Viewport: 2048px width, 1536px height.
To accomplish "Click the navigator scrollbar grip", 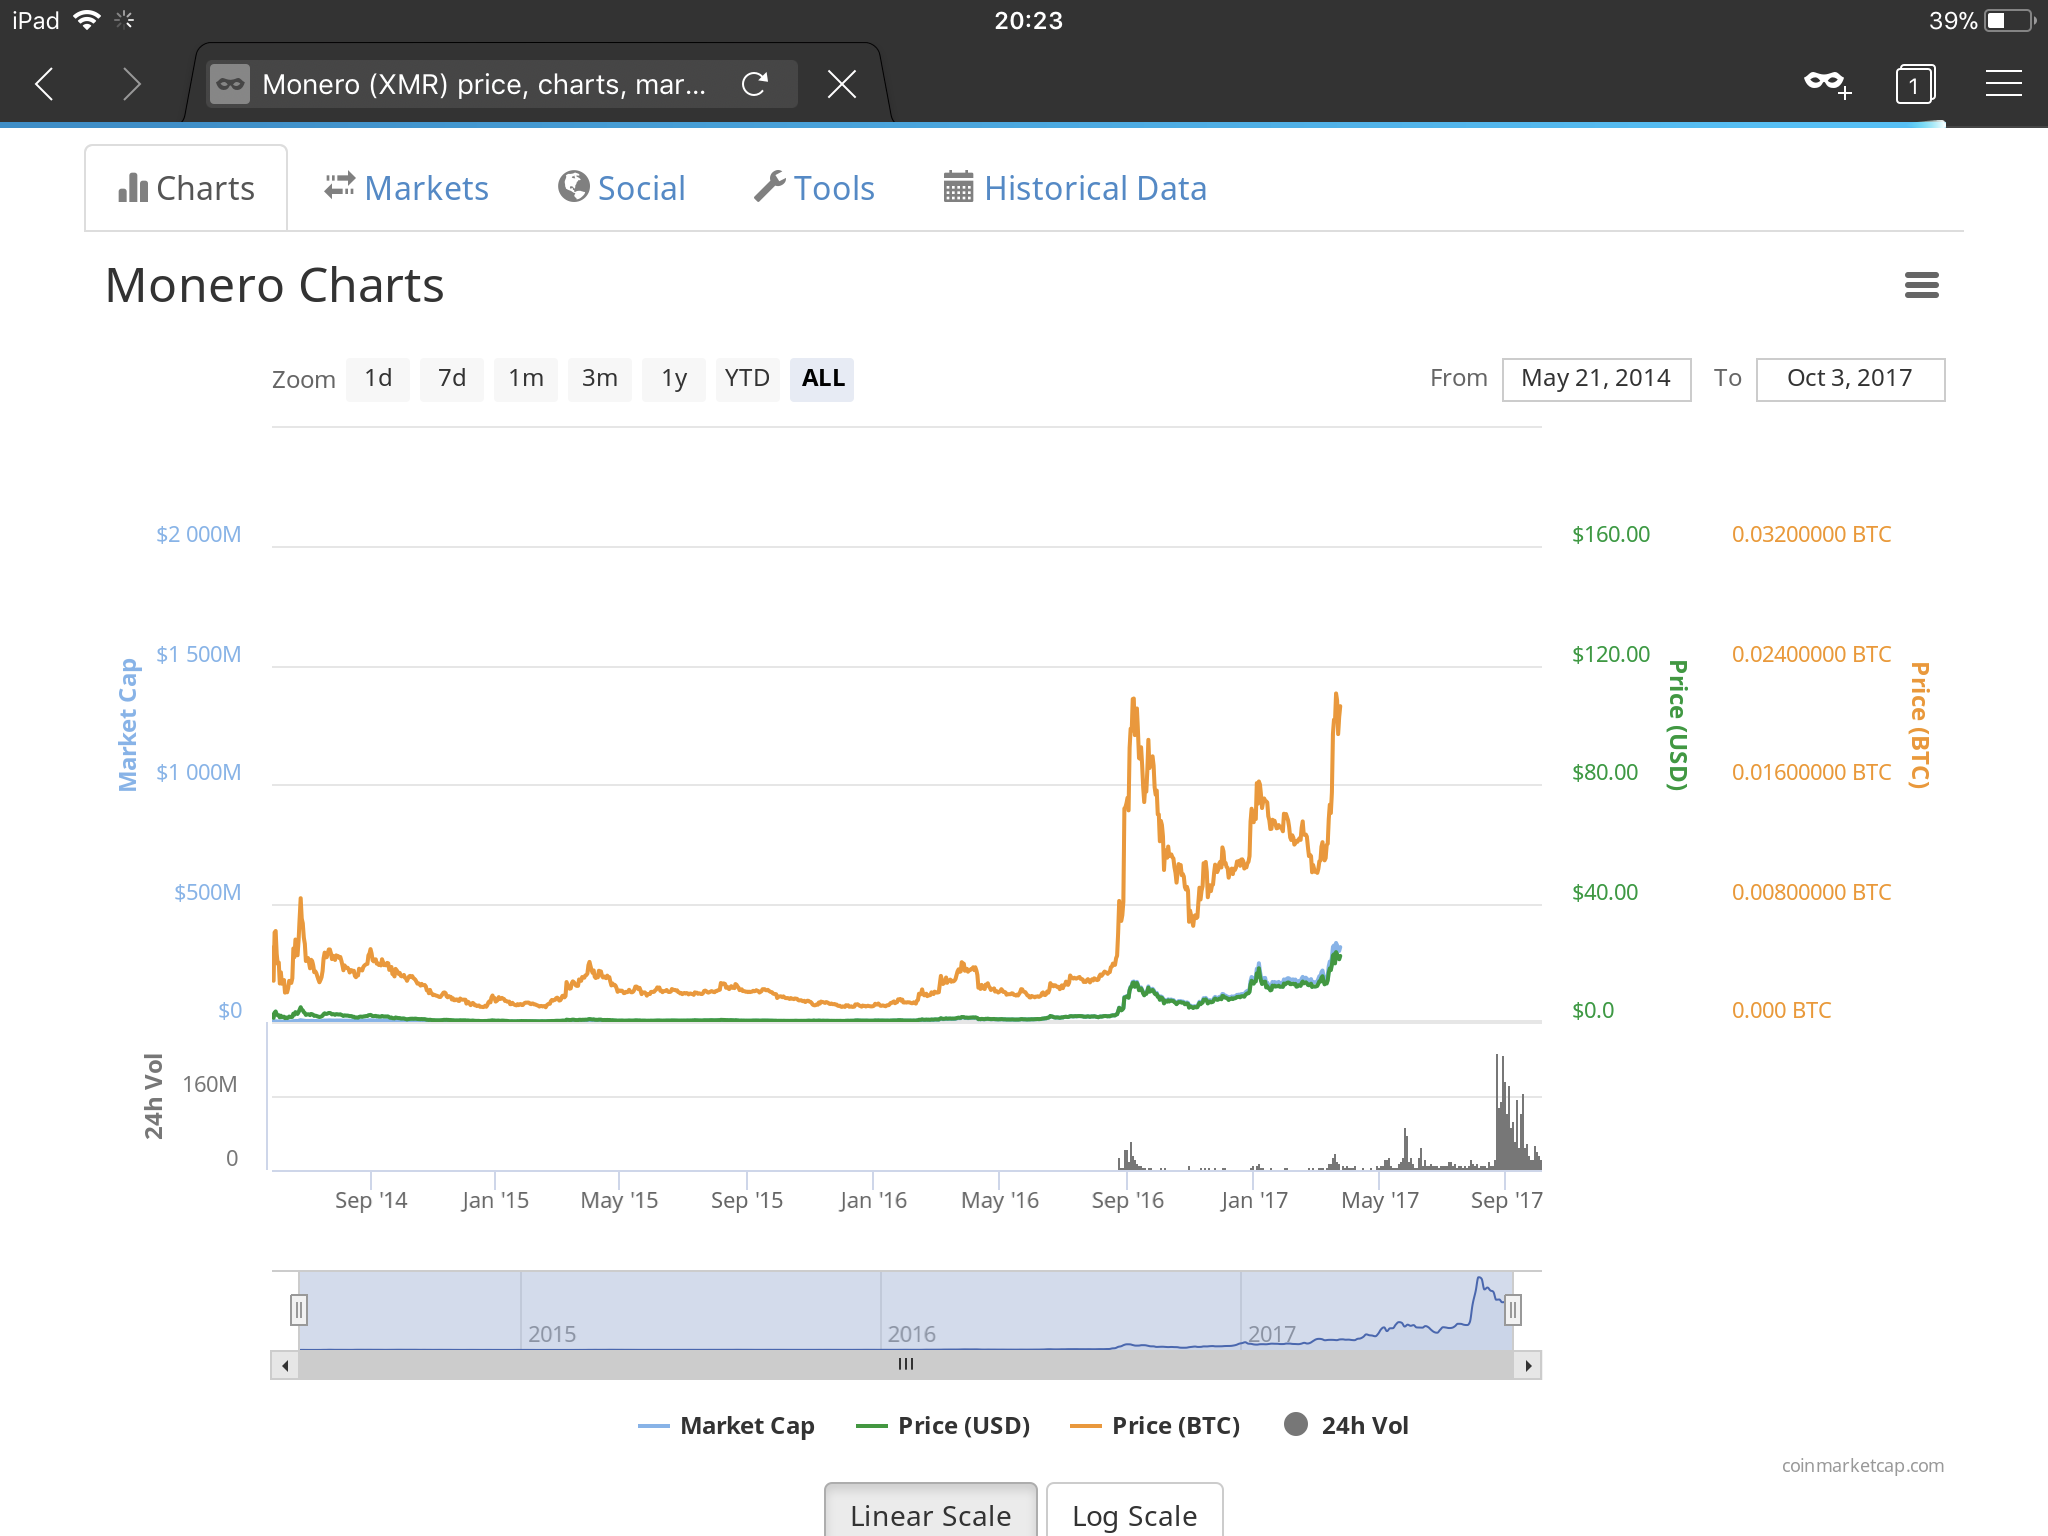I will pyautogui.click(x=906, y=1364).
